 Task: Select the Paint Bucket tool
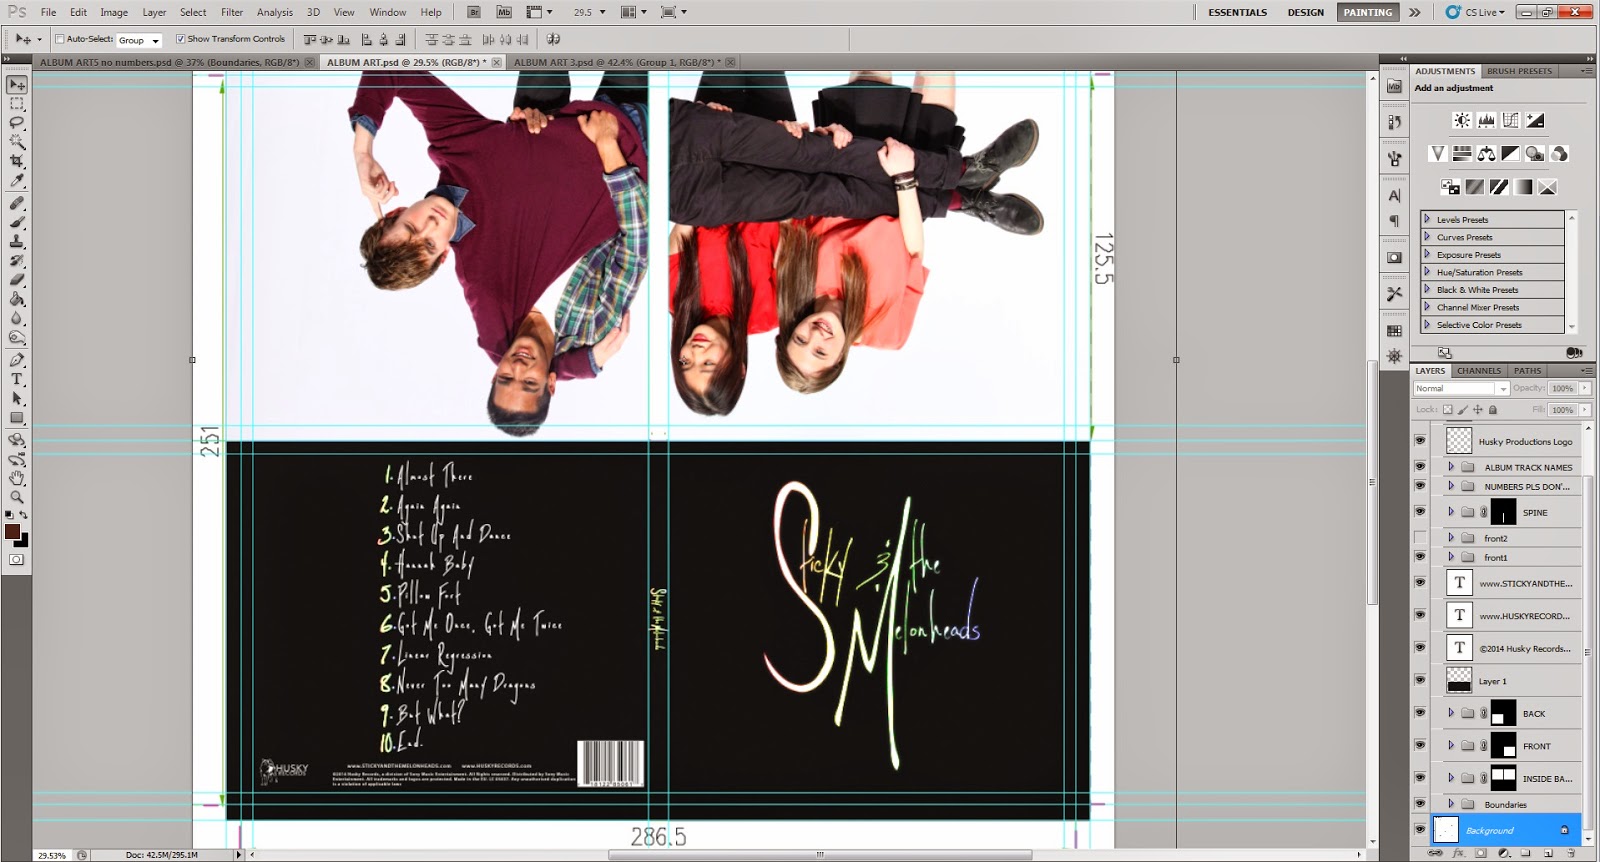pyautogui.click(x=17, y=299)
